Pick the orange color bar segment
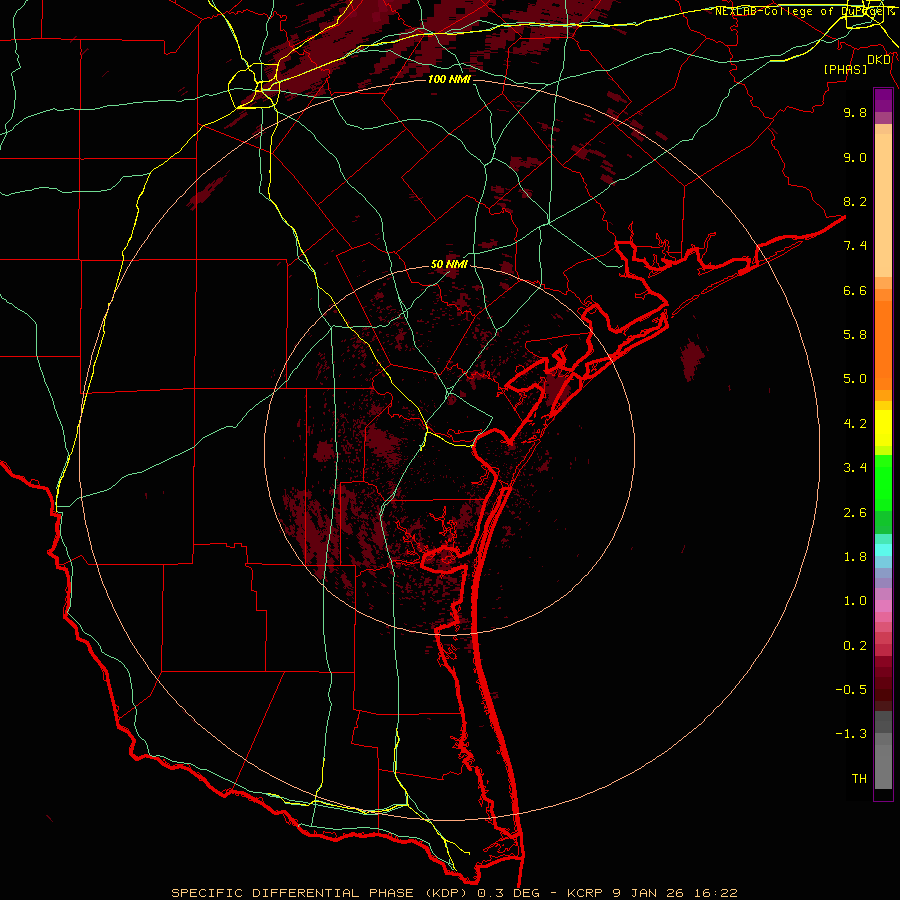Screen dimensions: 900x900 point(883,346)
